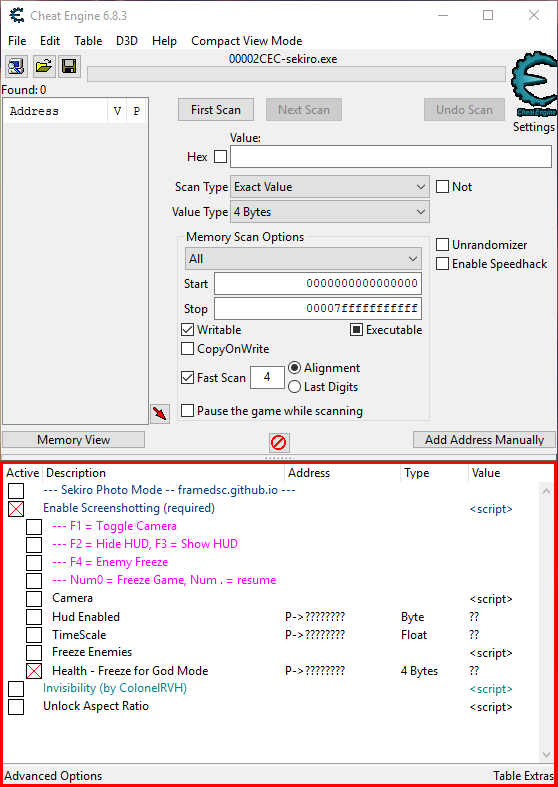Click the Fast Scan alignment value field
This screenshot has width=558, height=787.
click(x=267, y=377)
